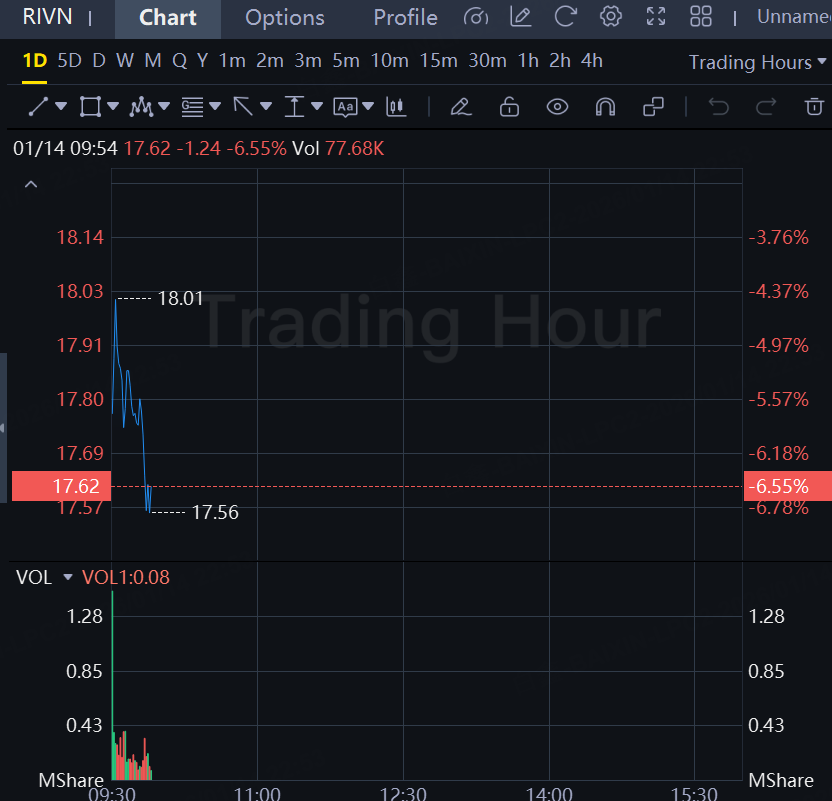Toggle the lock drawings icon
The image size is (832, 801).
point(509,106)
